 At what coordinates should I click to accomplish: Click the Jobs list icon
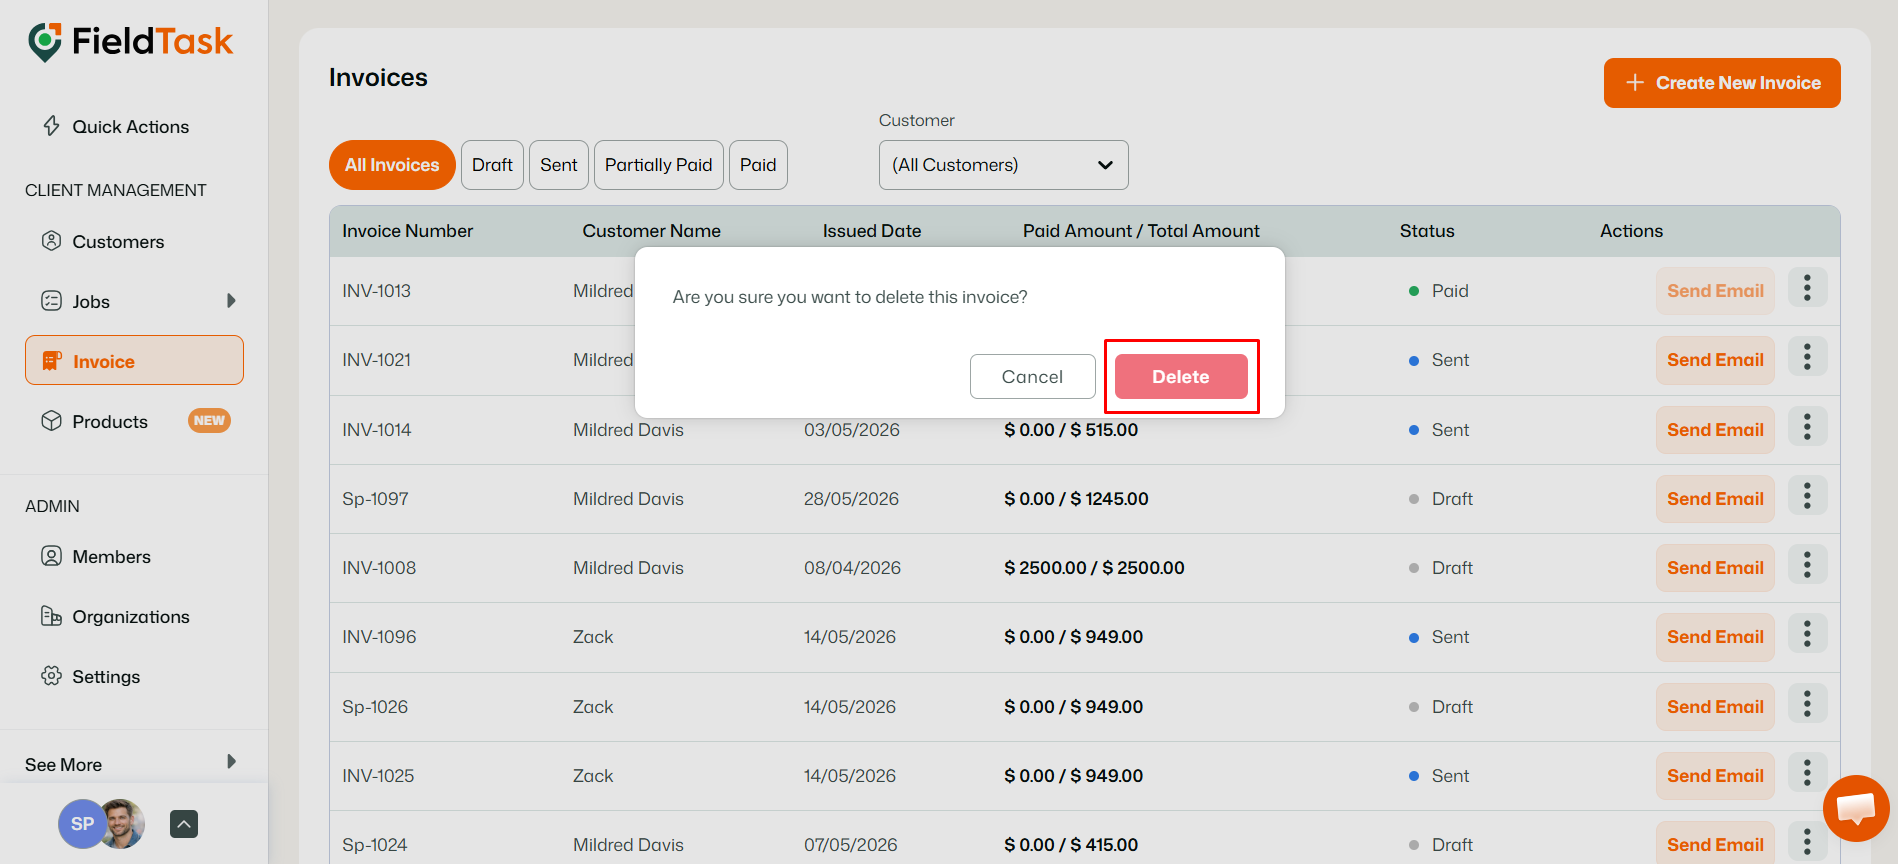pos(51,301)
